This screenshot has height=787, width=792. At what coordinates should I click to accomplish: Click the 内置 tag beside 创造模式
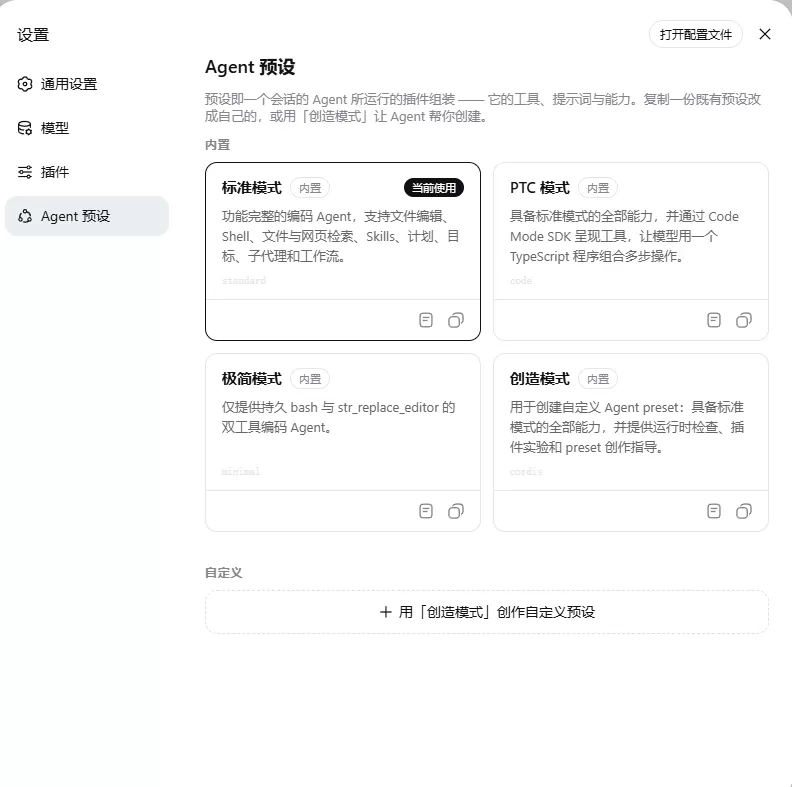click(598, 379)
